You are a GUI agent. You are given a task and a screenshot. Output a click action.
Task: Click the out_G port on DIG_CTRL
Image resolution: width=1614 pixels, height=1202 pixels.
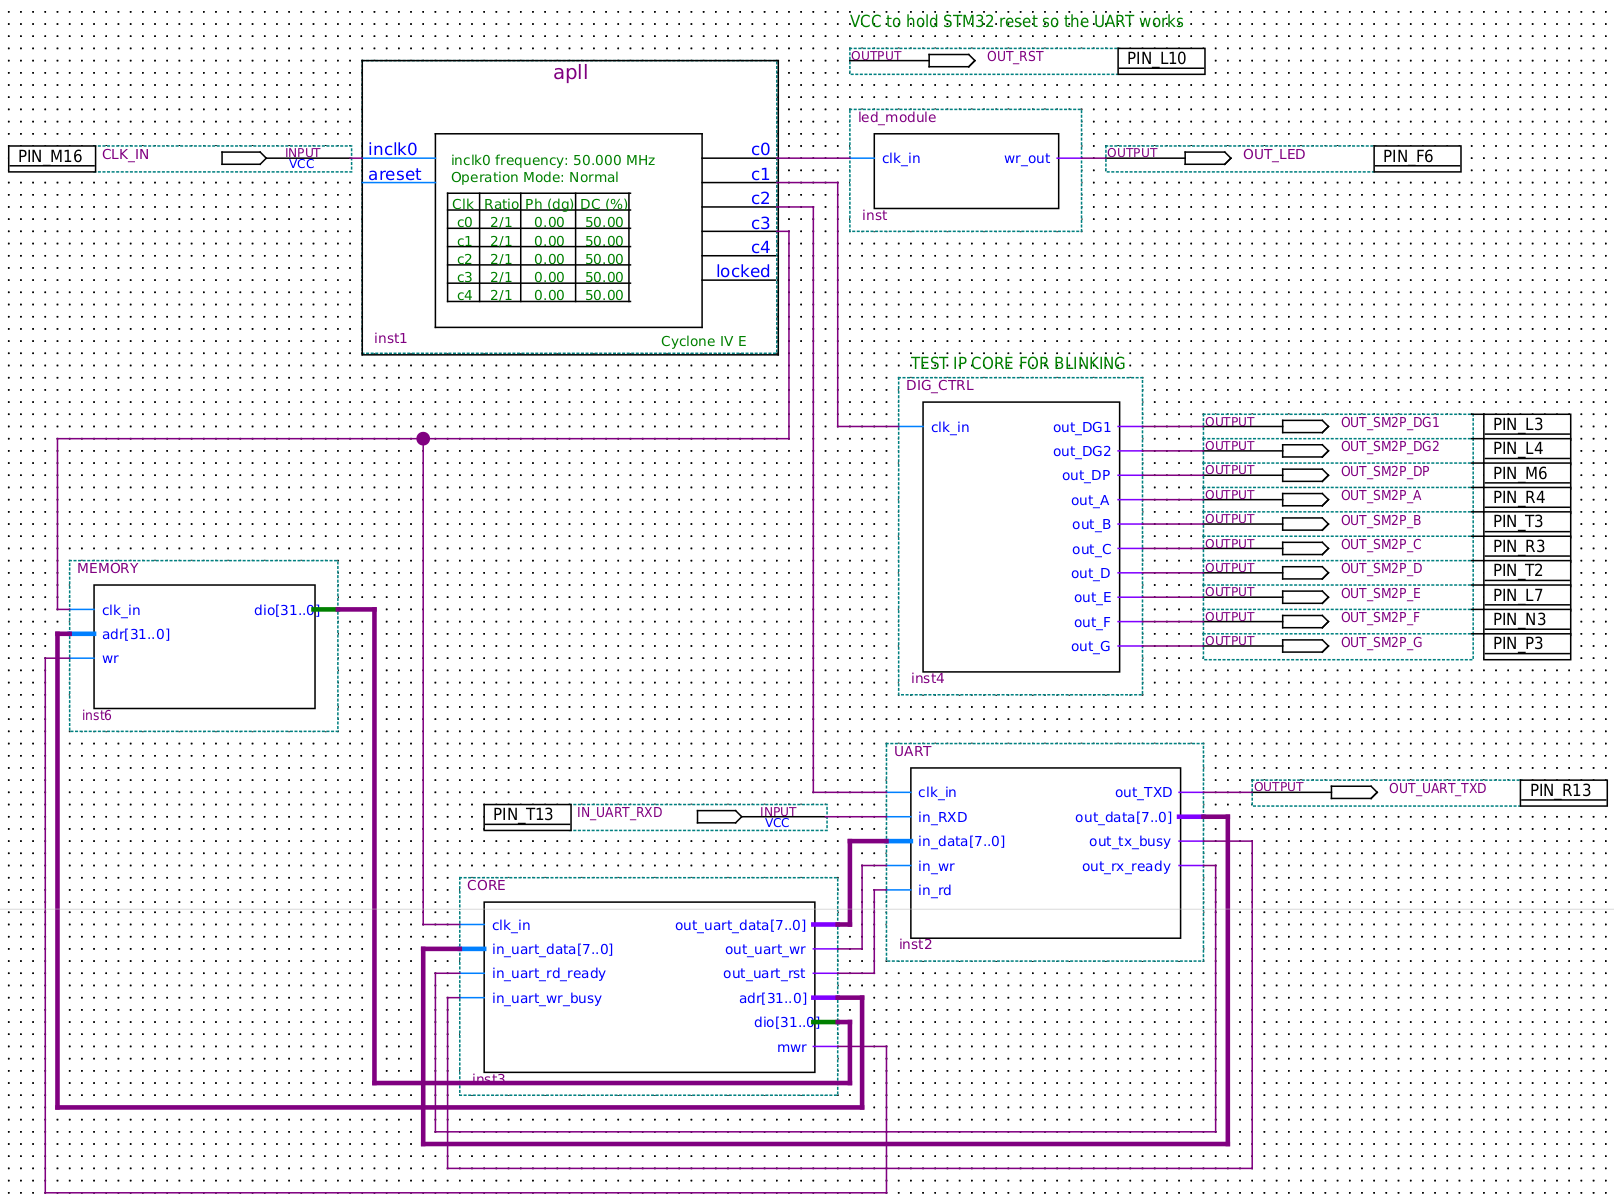tap(1090, 647)
